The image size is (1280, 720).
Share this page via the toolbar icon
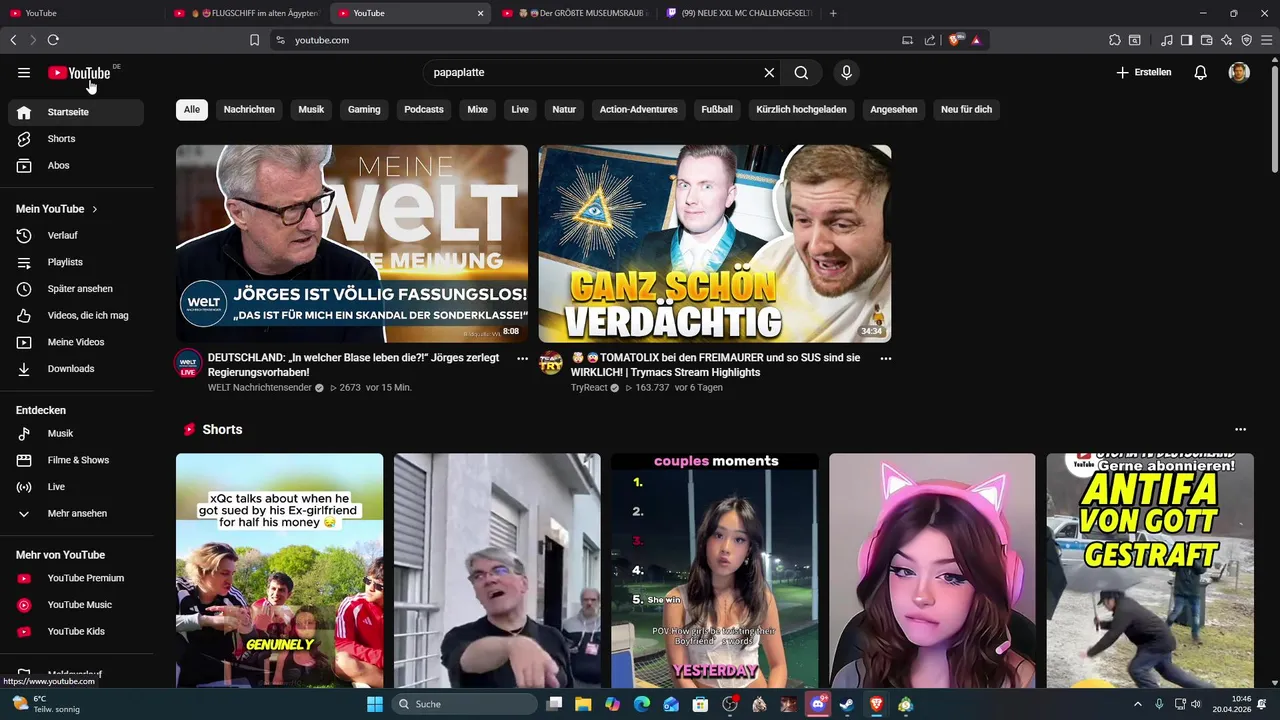pyautogui.click(x=930, y=40)
